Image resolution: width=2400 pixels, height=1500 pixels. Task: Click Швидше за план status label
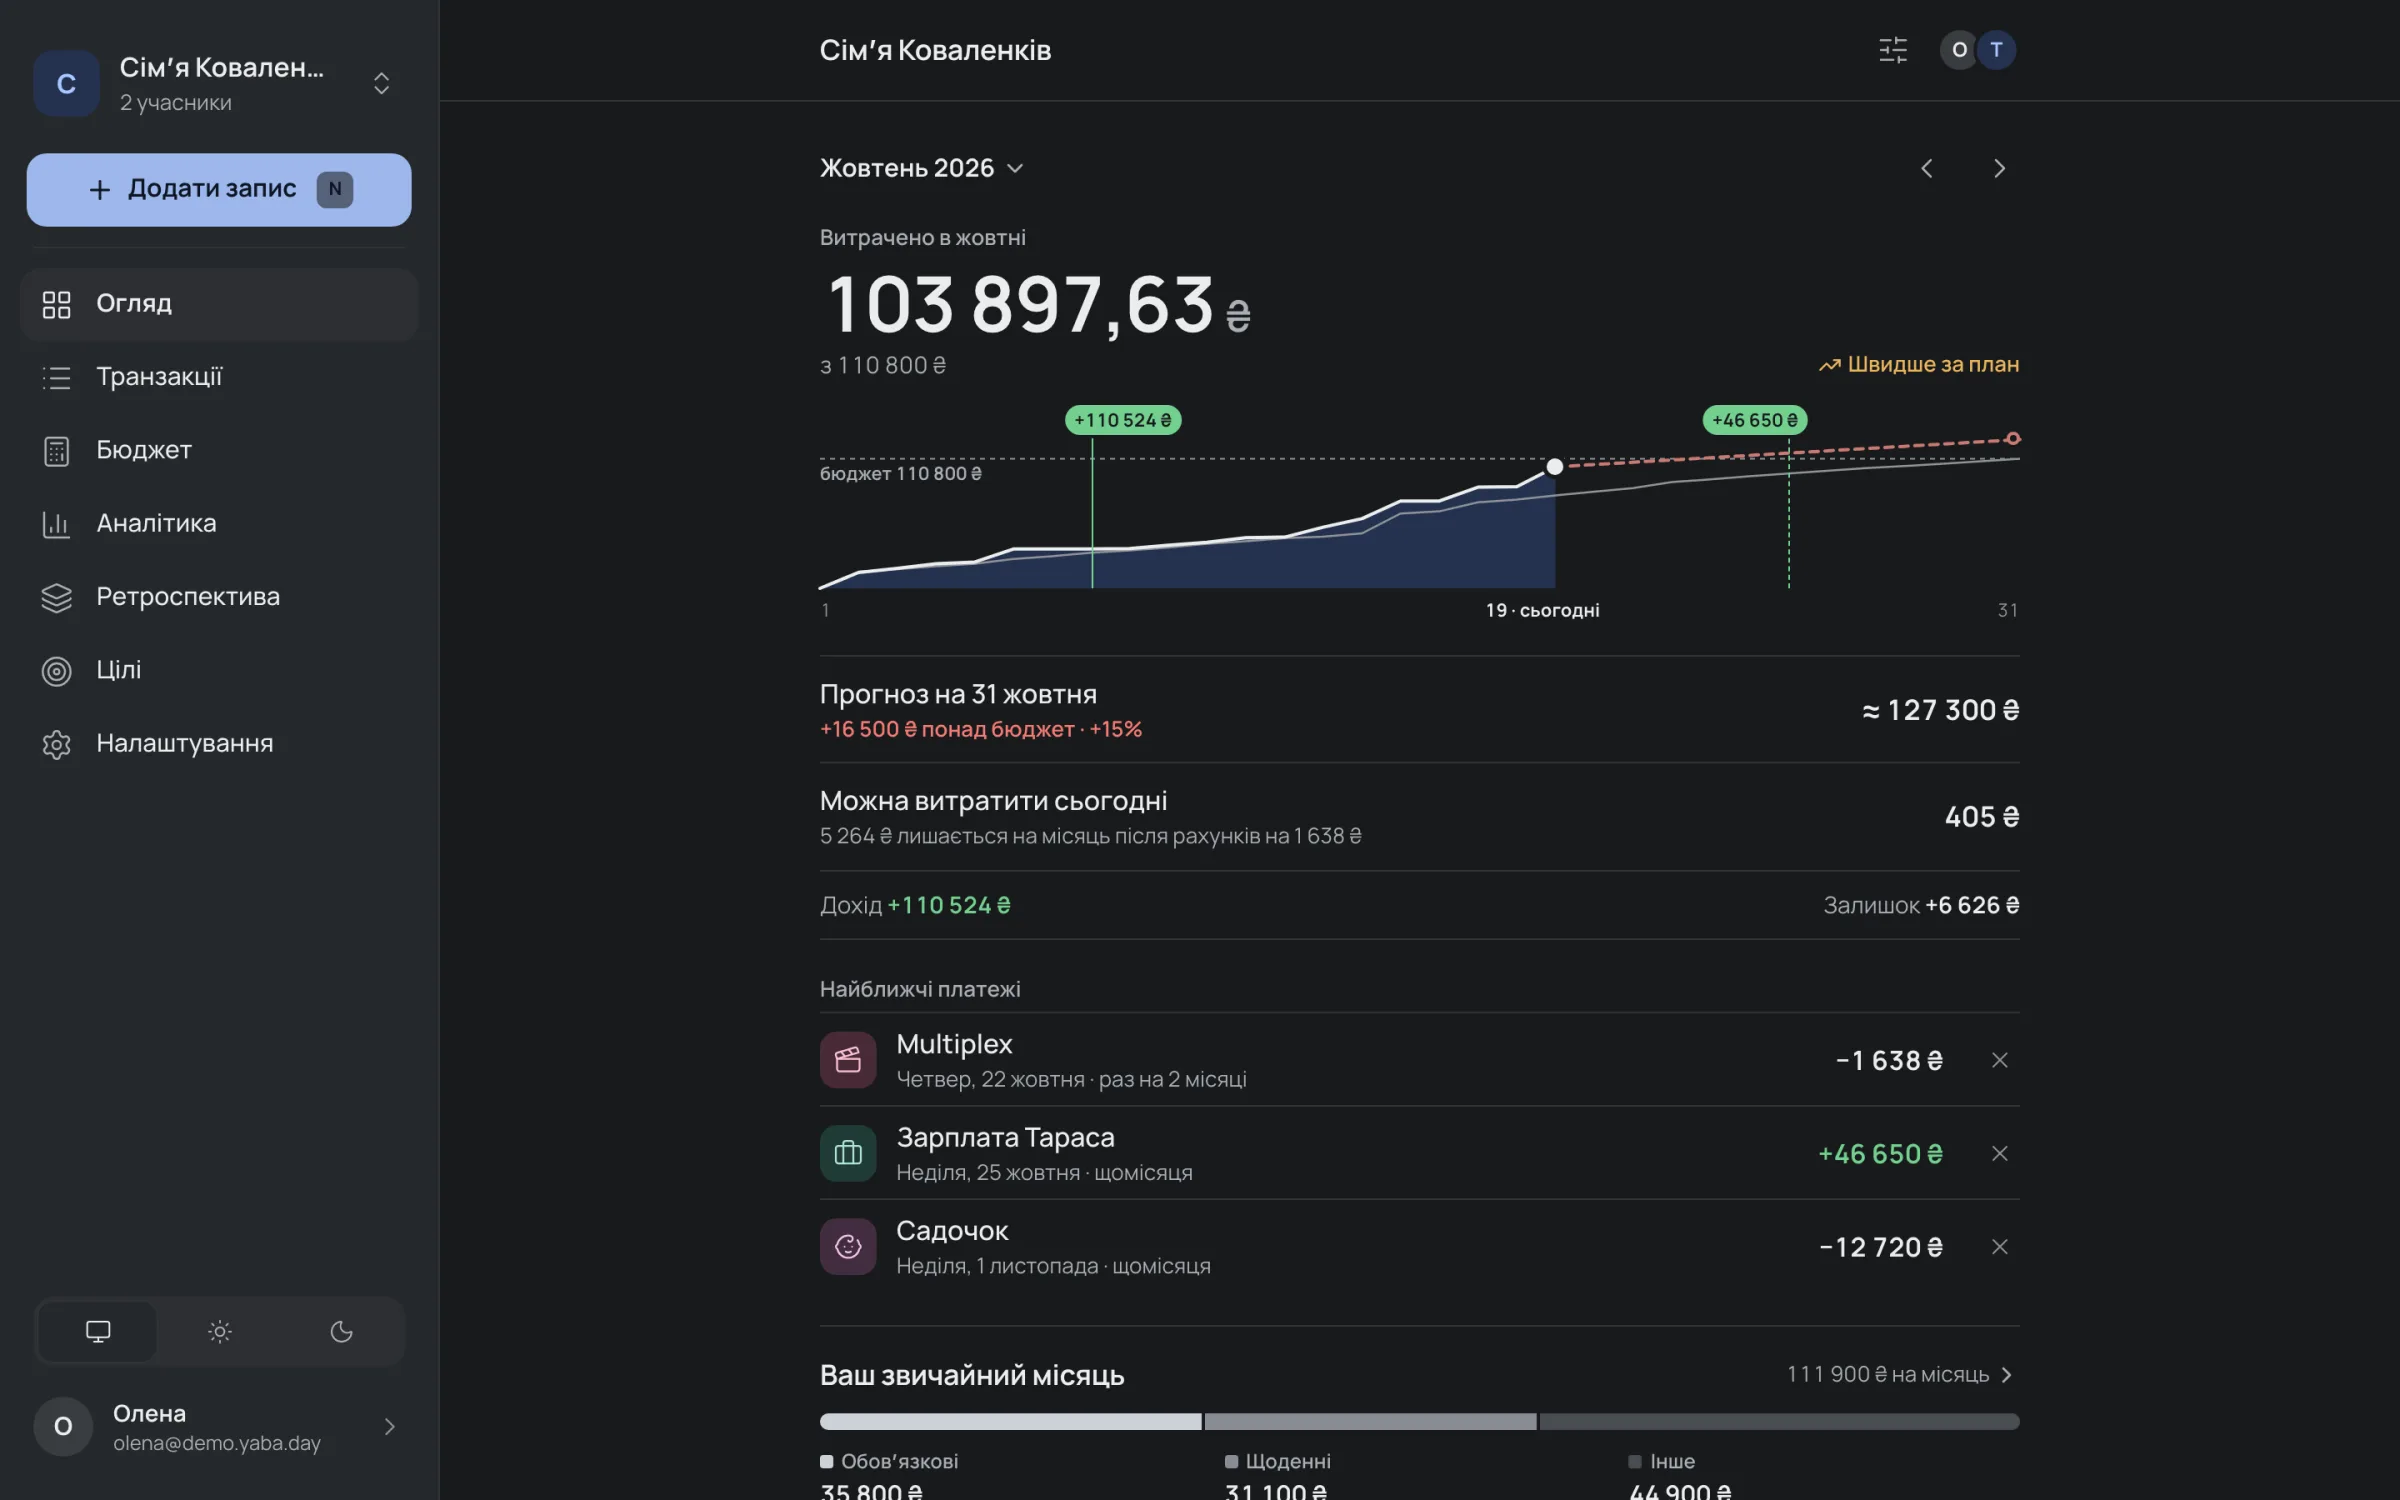[1919, 365]
